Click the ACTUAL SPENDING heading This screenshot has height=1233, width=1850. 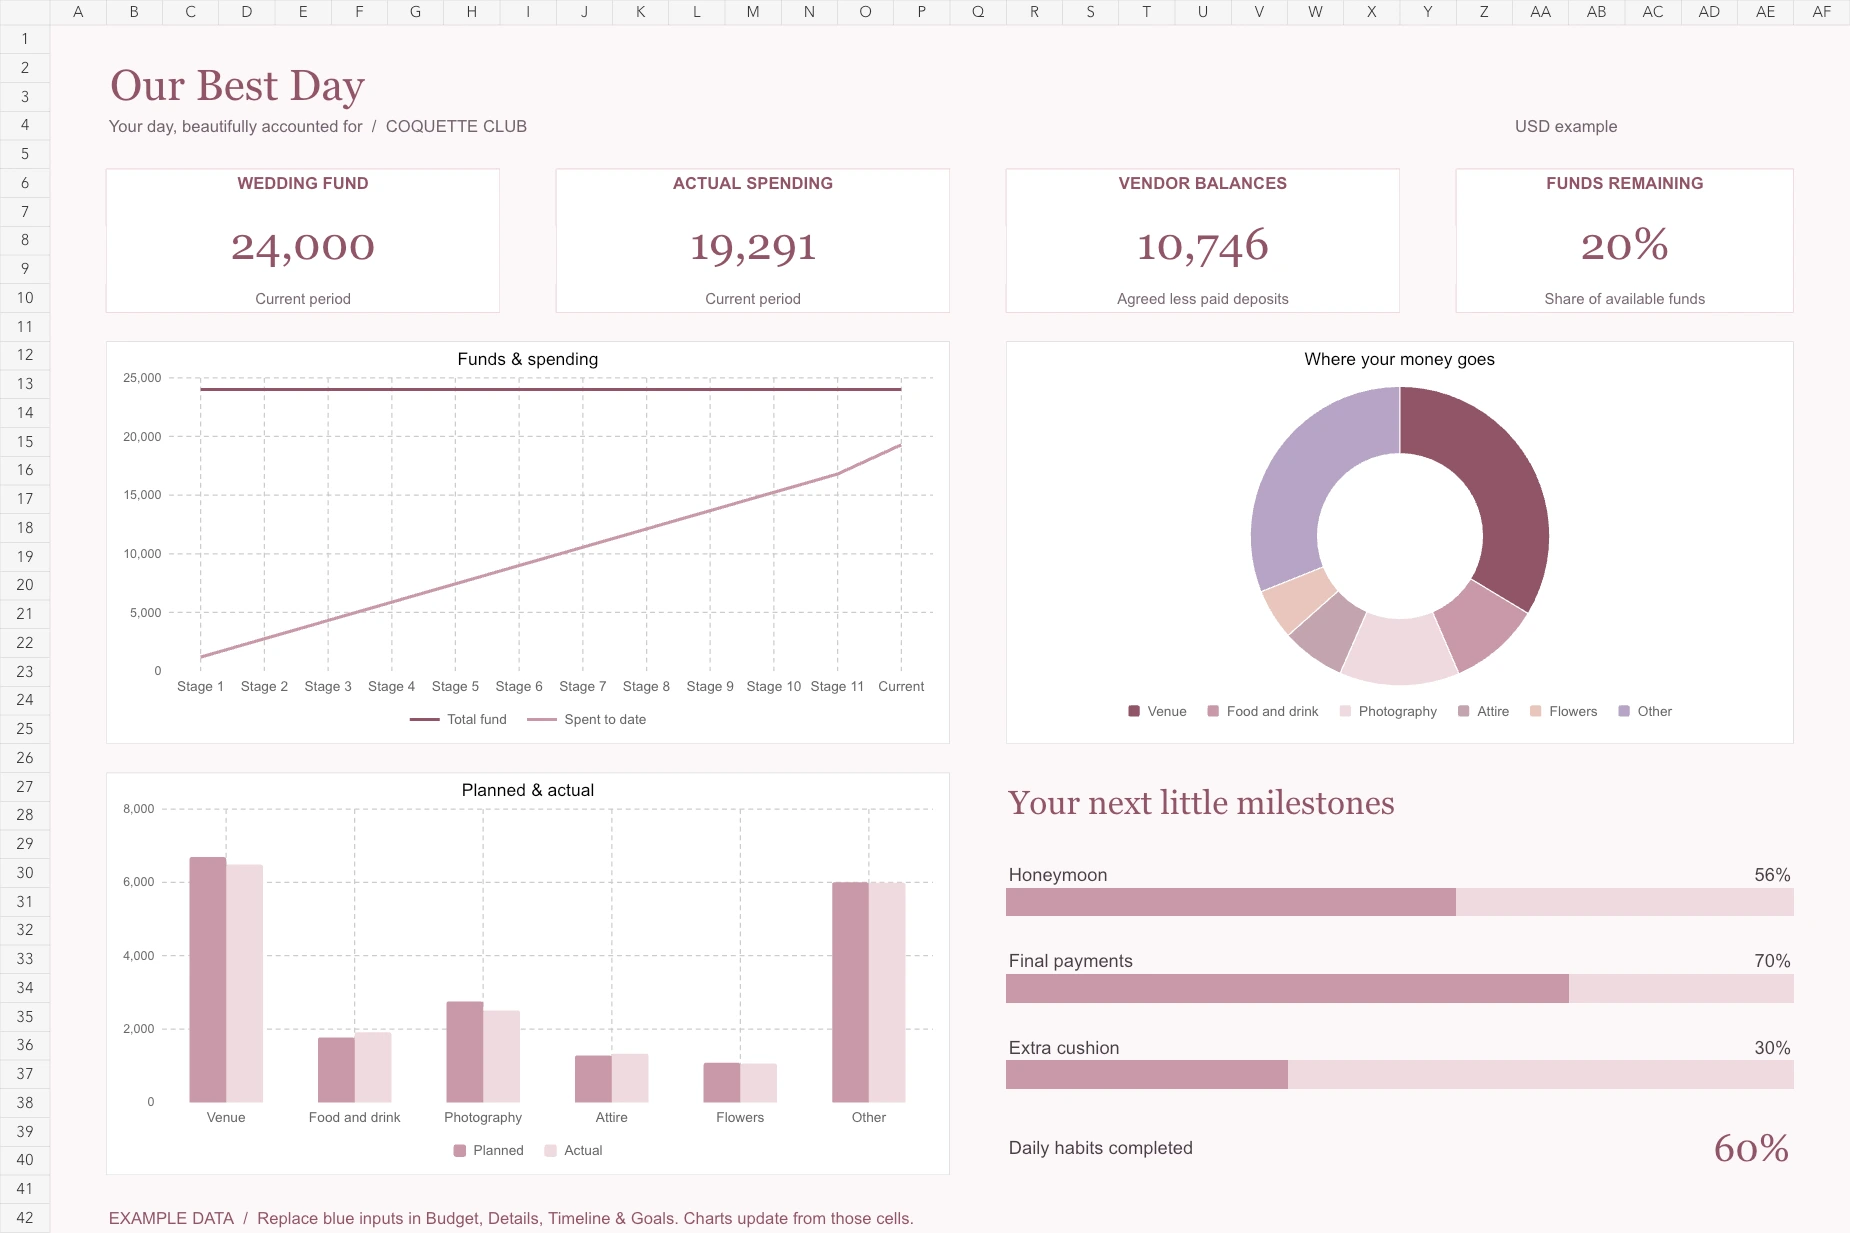click(753, 183)
